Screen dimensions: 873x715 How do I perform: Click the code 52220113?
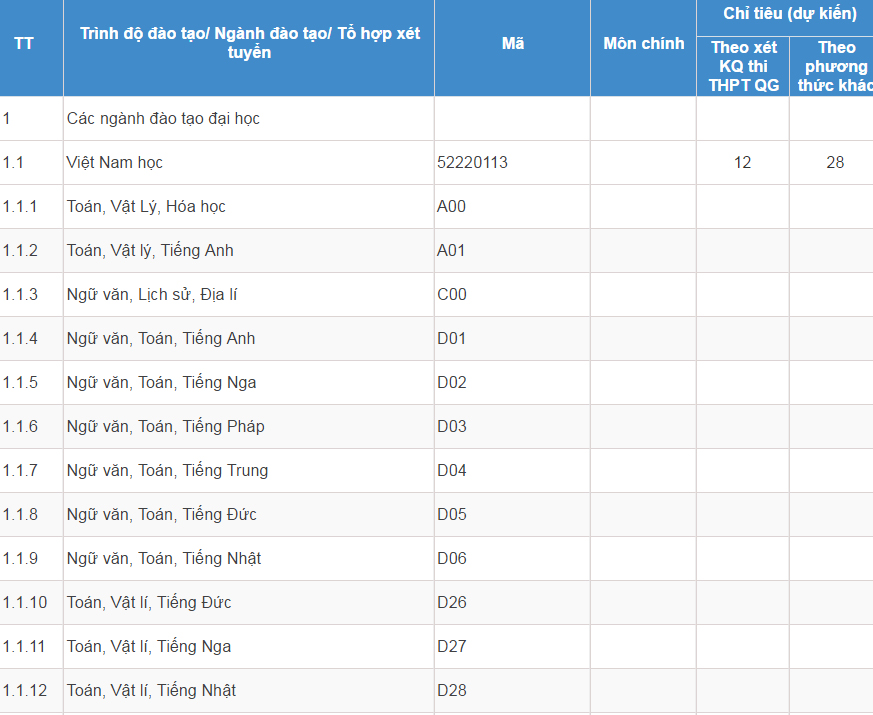pyautogui.click(x=472, y=163)
